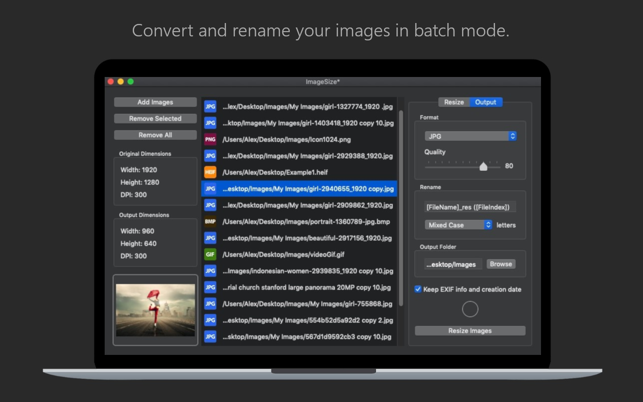Image resolution: width=643 pixels, height=402 pixels.
Task: Click the output Height: 640 value
Action: pyautogui.click(x=138, y=243)
